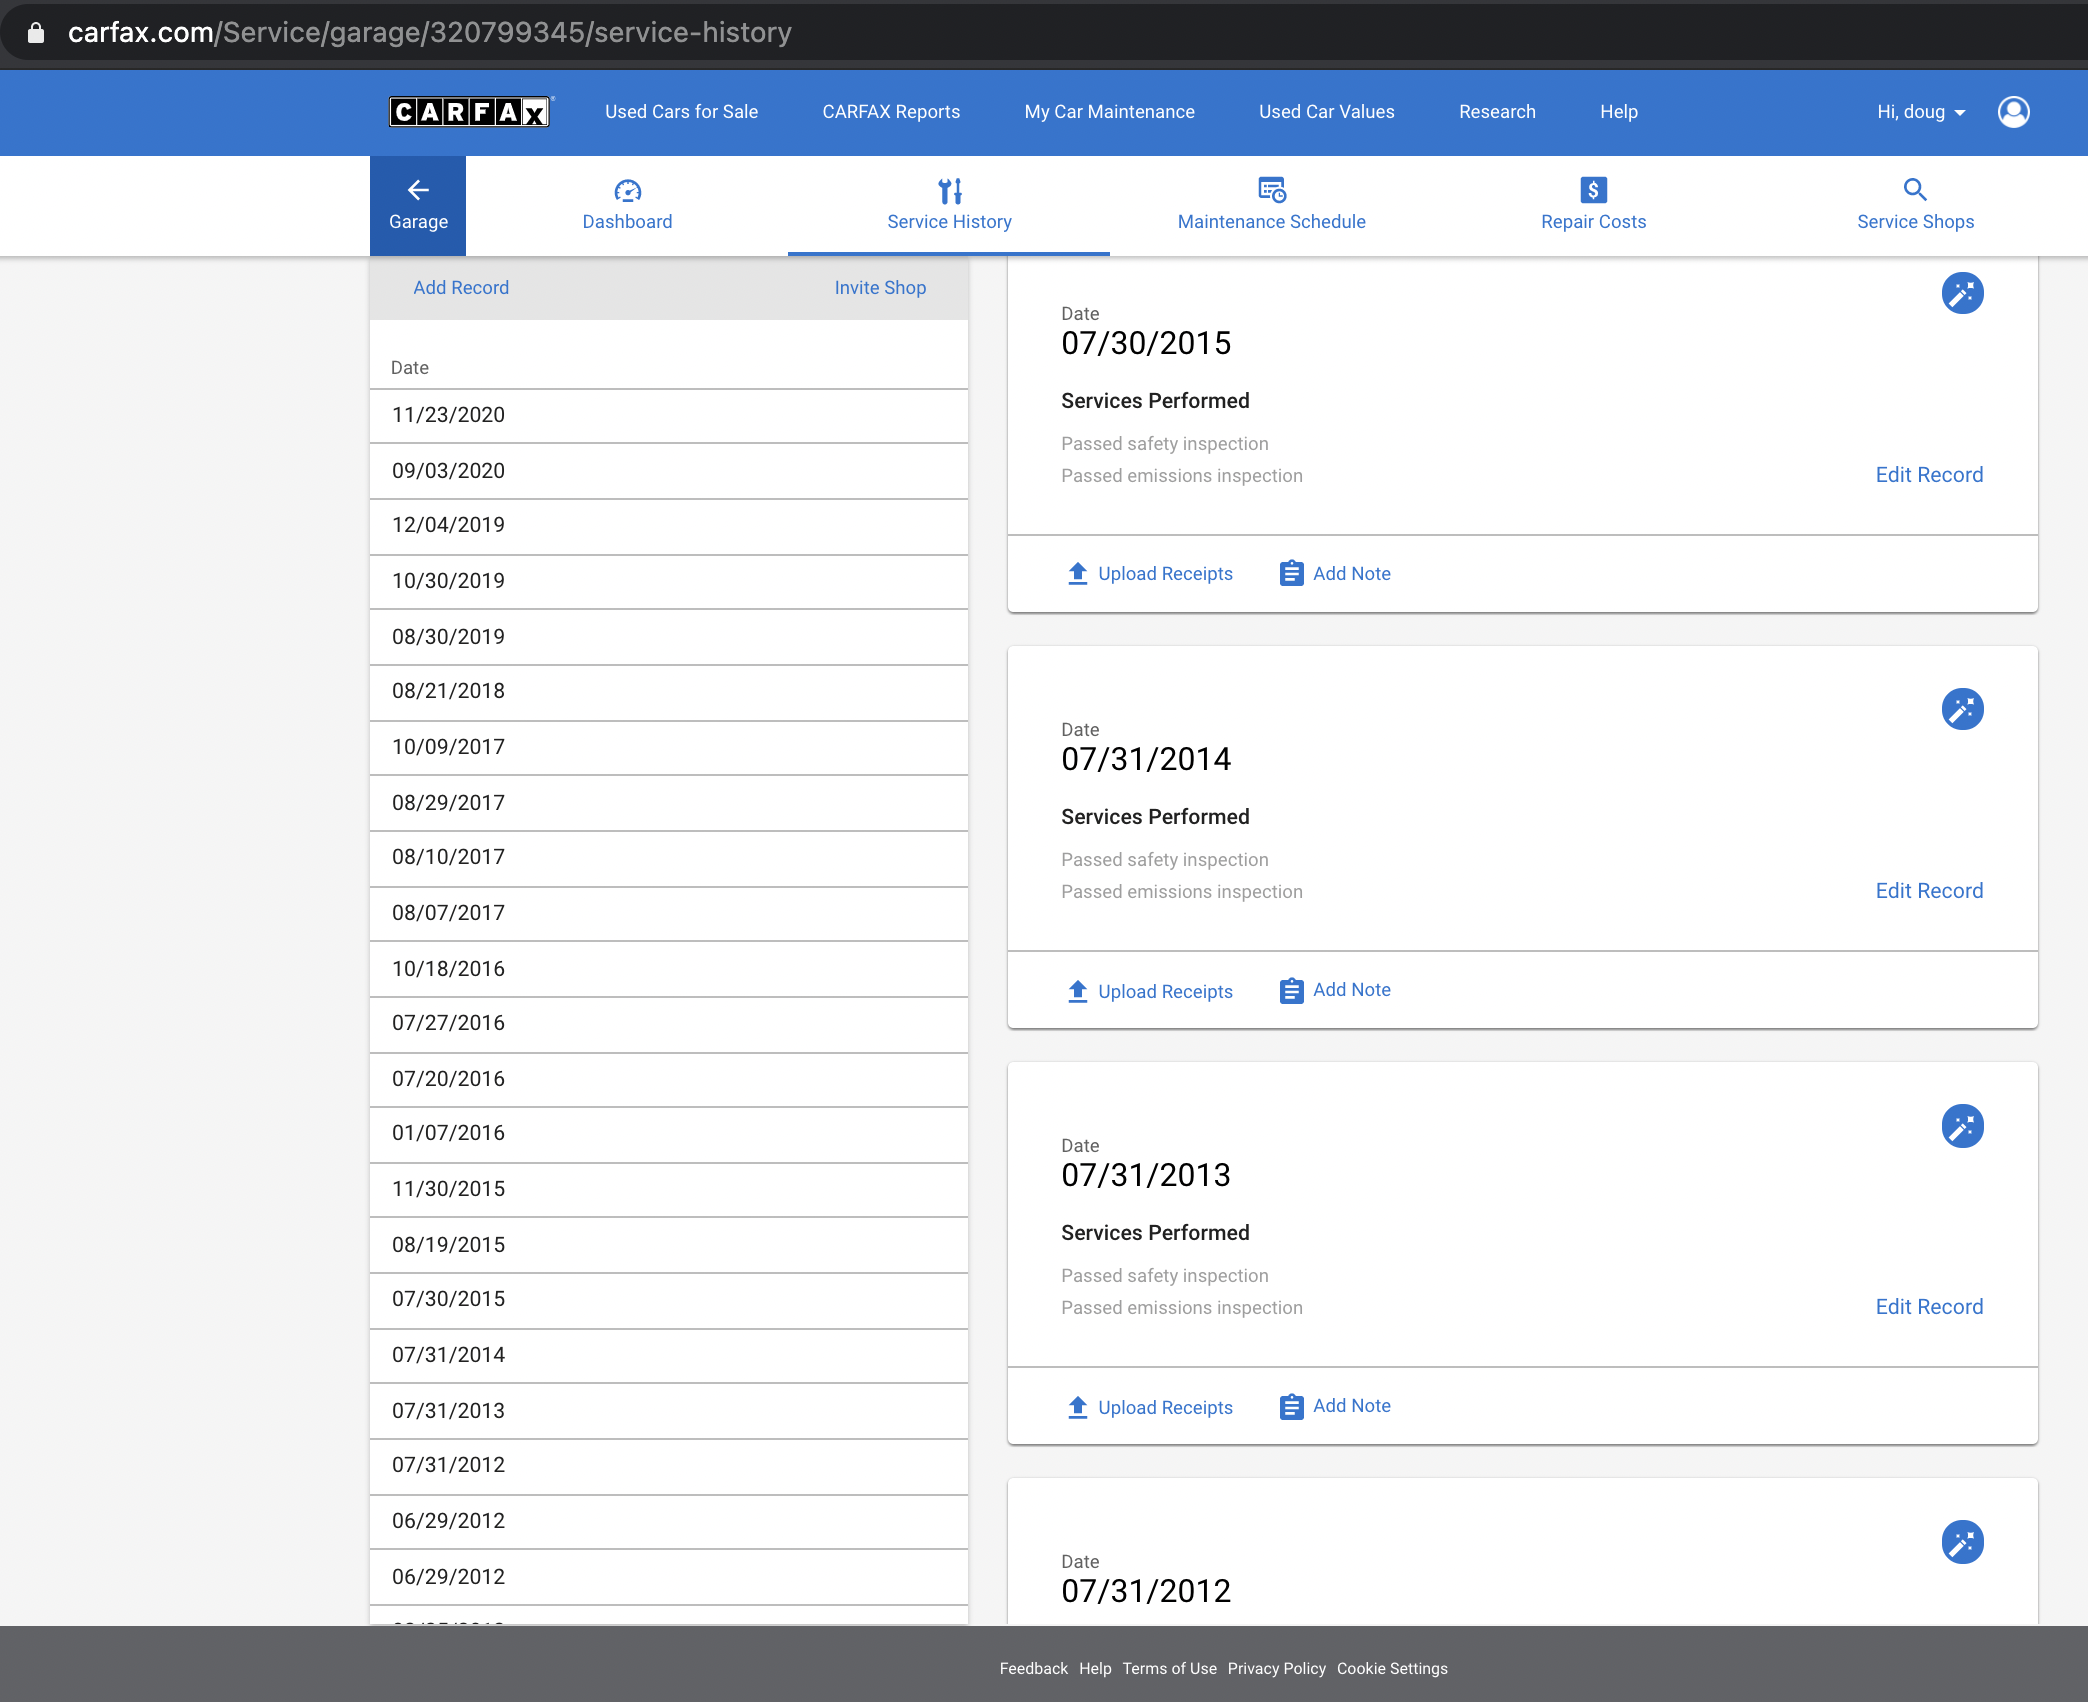Select the 08/19/2015 date row

[x=669, y=1245]
